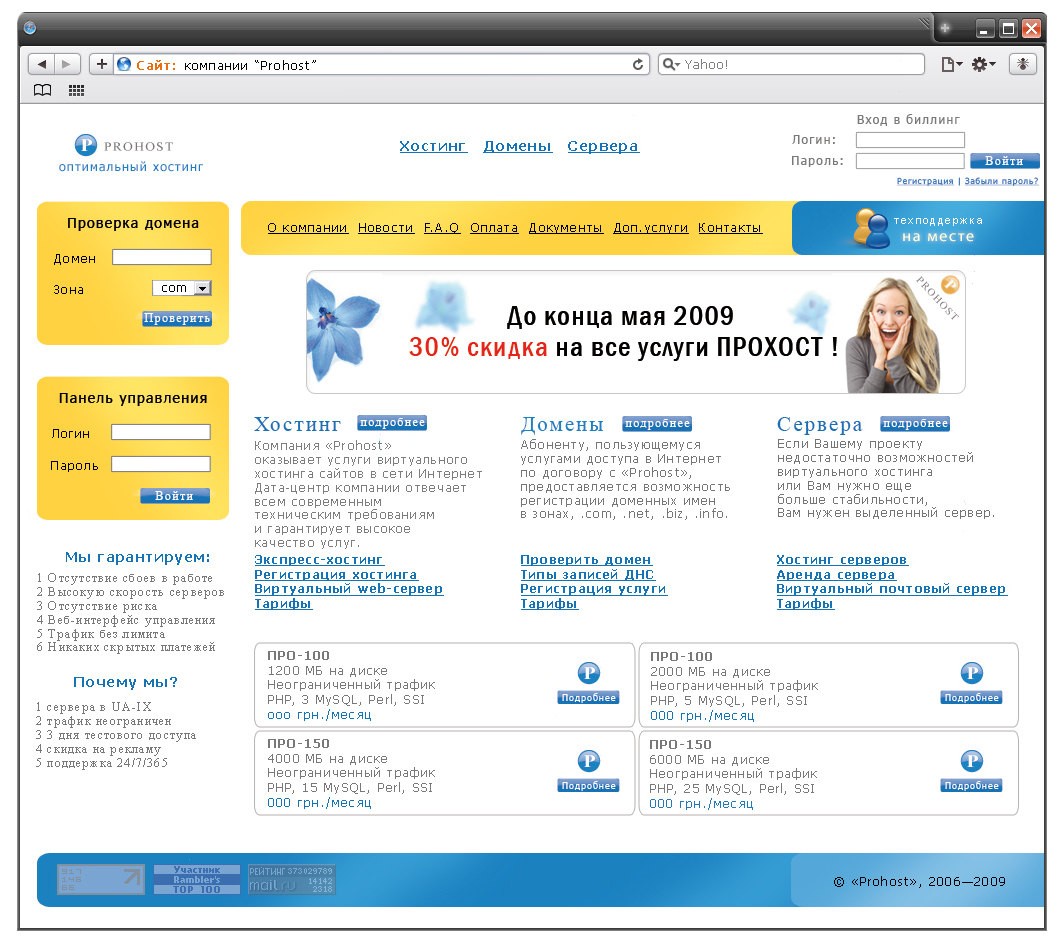1063x945 pixels.
Task: Click Подробнее in the ПРО-100 1200 МБ card
Action: pyautogui.click(x=588, y=698)
